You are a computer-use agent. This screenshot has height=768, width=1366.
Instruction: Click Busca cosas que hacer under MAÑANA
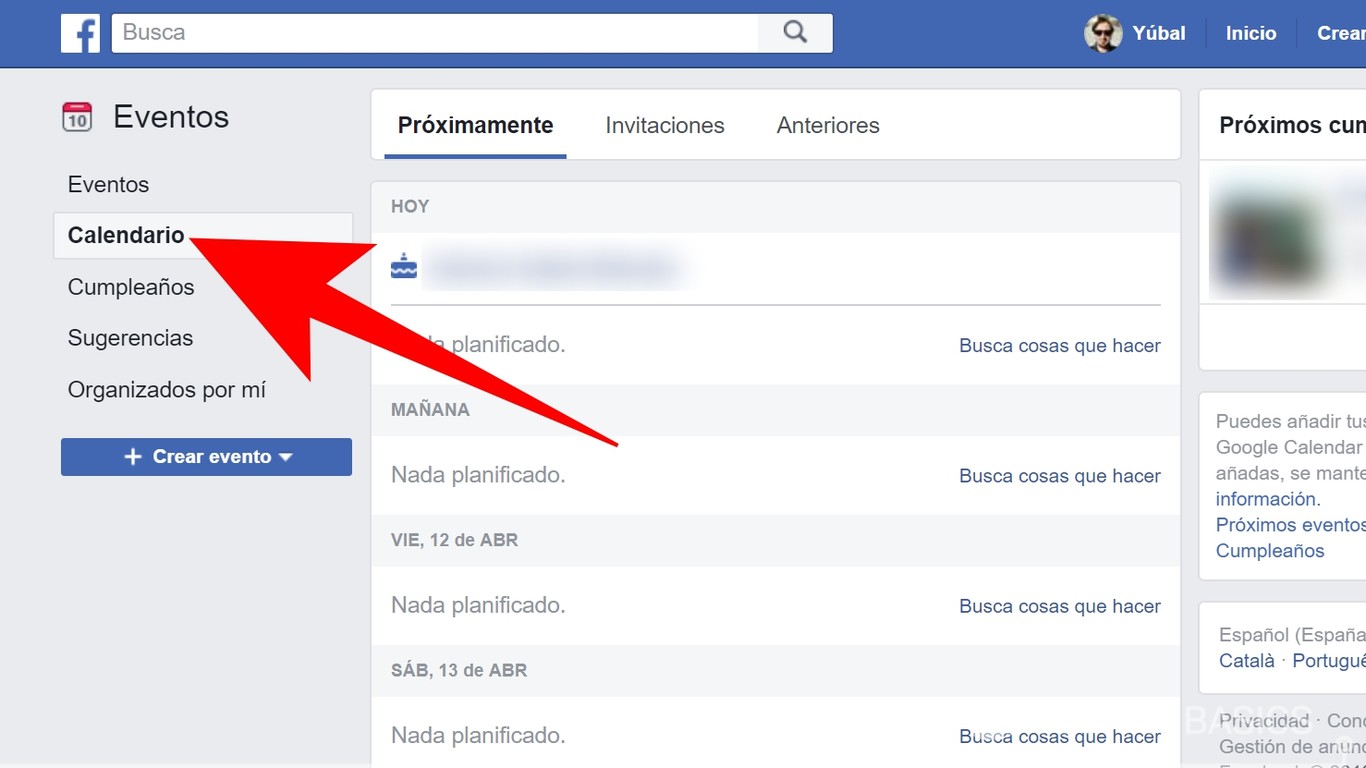click(x=1059, y=475)
